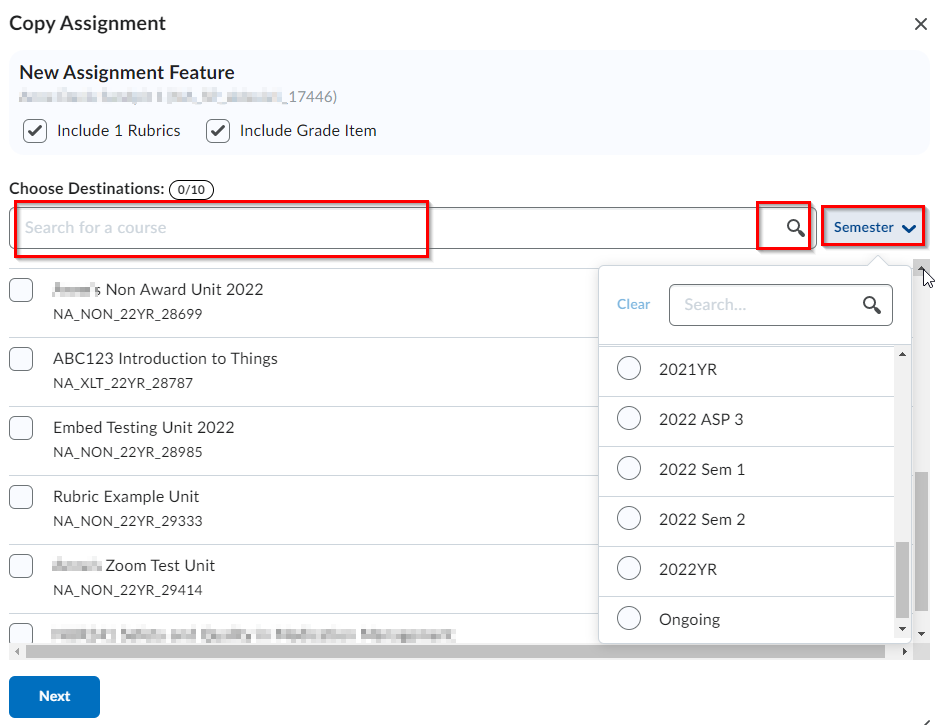Select the 2022YR semester option

[629, 568]
